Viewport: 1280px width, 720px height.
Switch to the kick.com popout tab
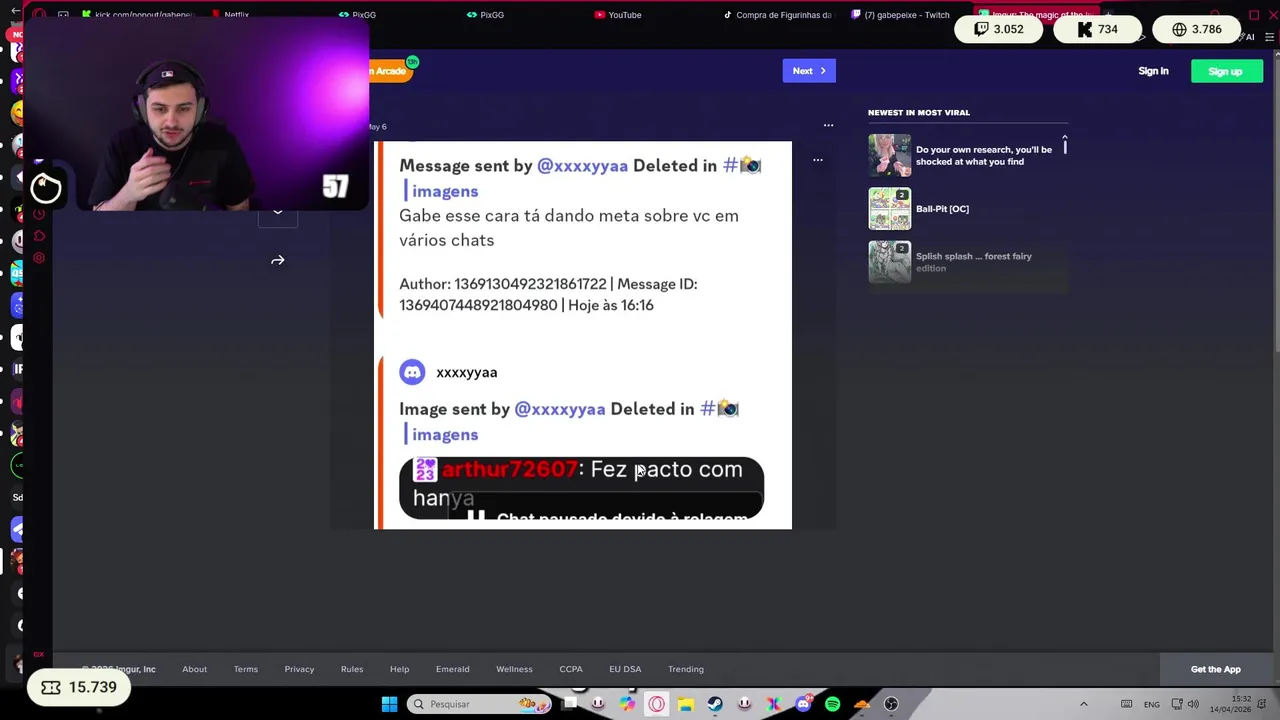(137, 15)
